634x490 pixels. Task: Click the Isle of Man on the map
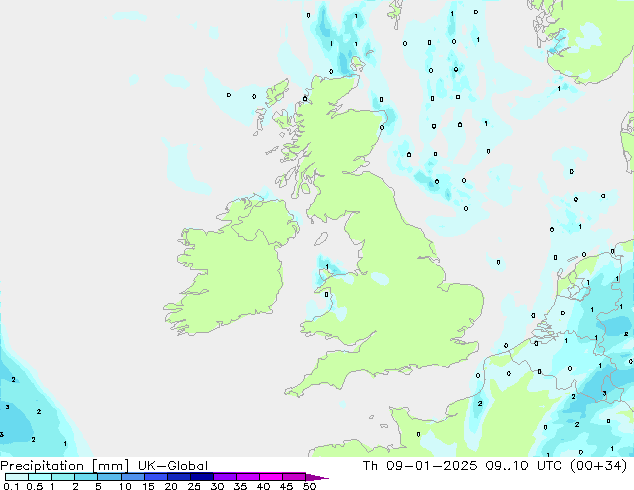click(x=321, y=239)
